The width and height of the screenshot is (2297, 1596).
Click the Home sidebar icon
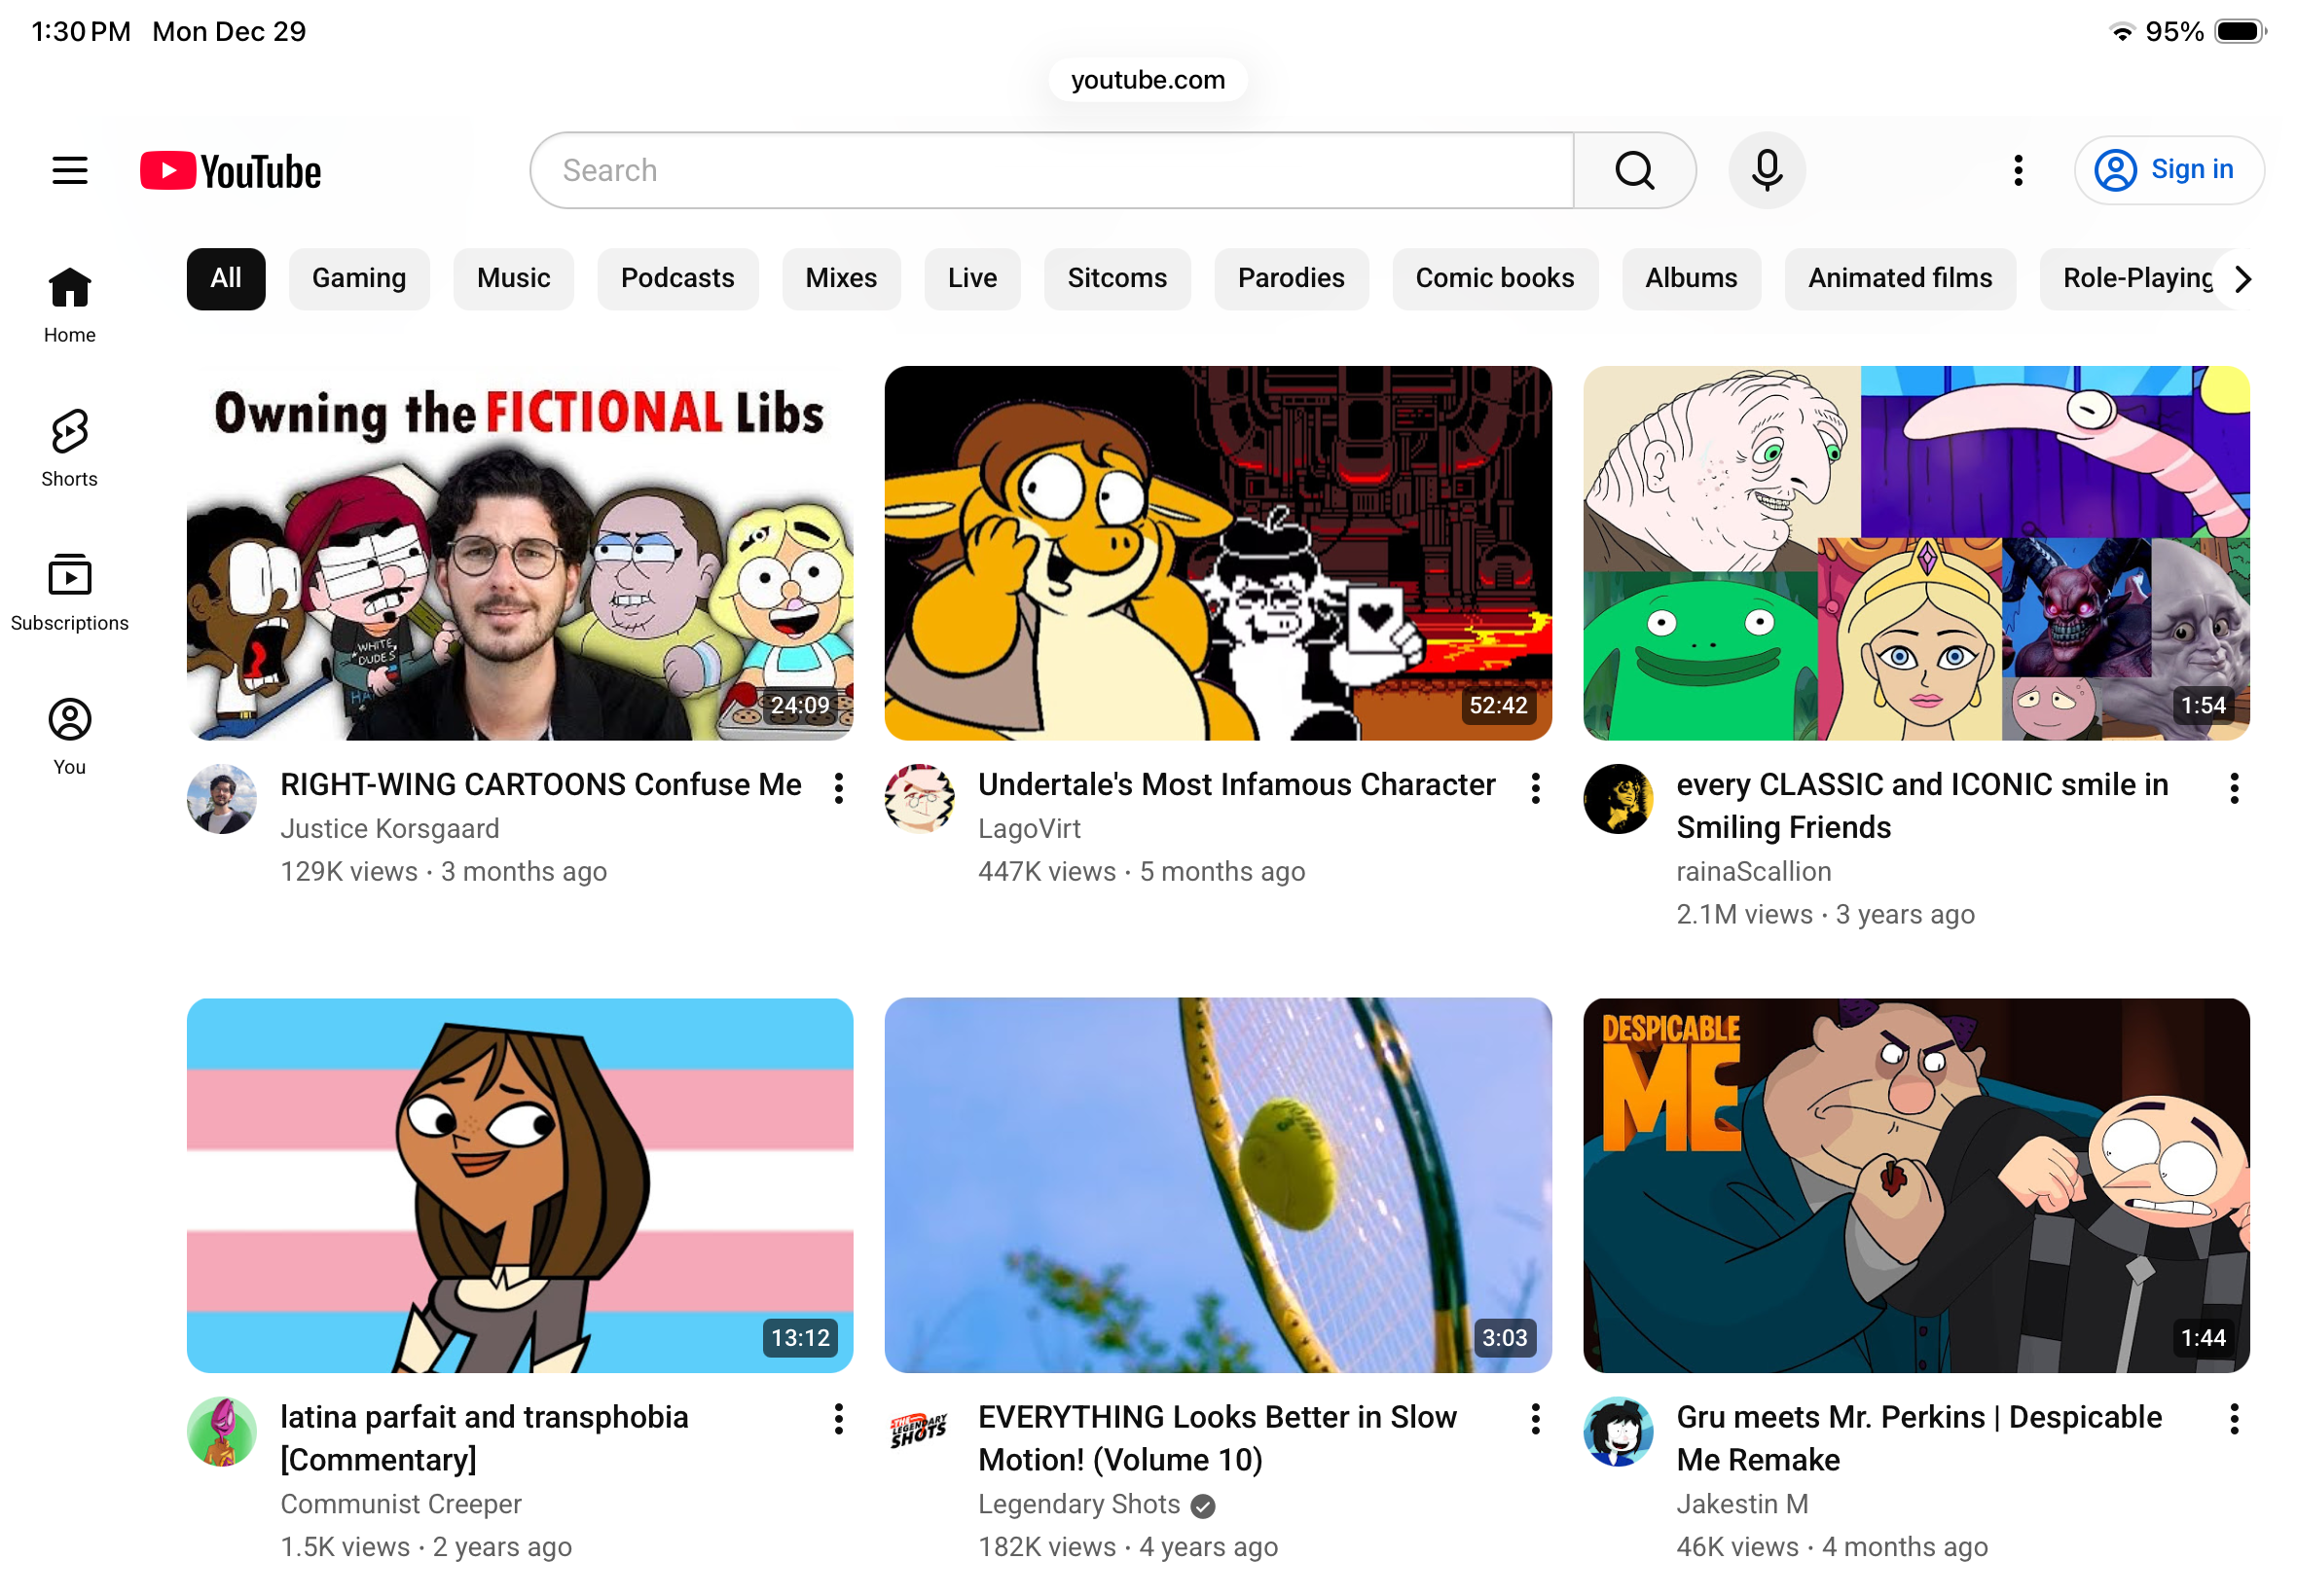point(69,303)
